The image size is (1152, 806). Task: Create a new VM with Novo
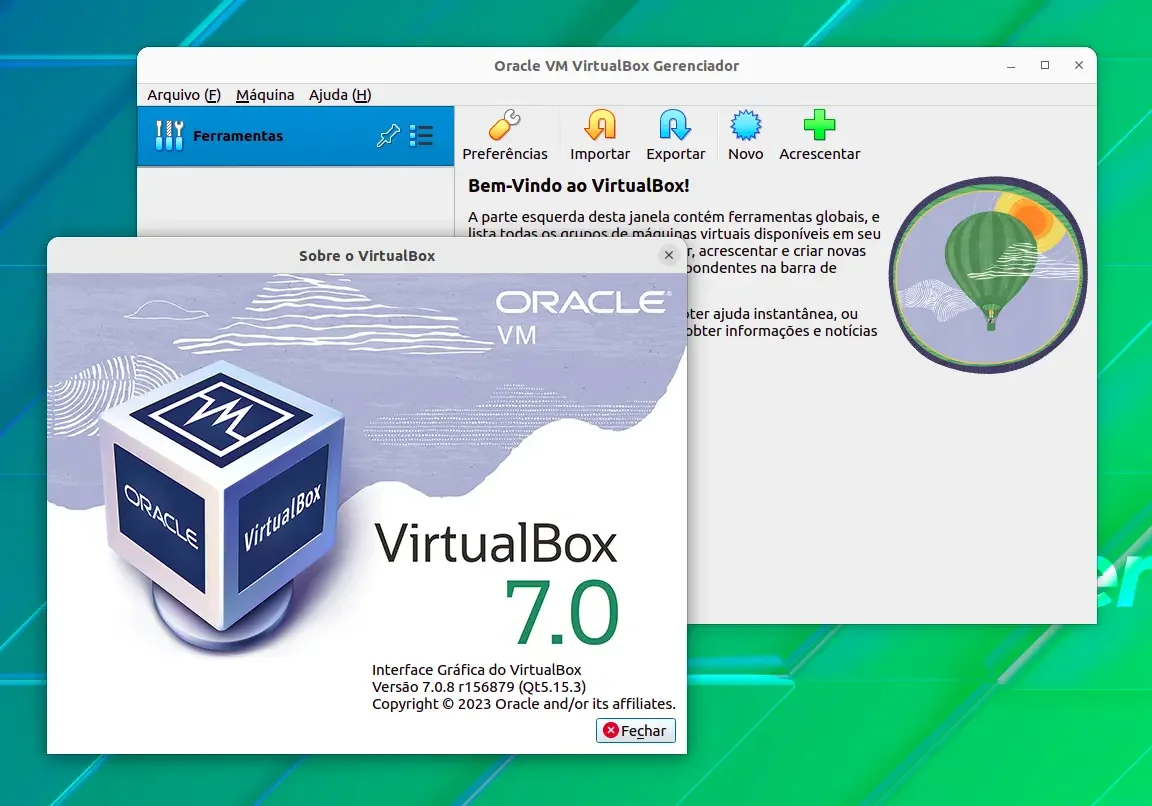(x=745, y=135)
